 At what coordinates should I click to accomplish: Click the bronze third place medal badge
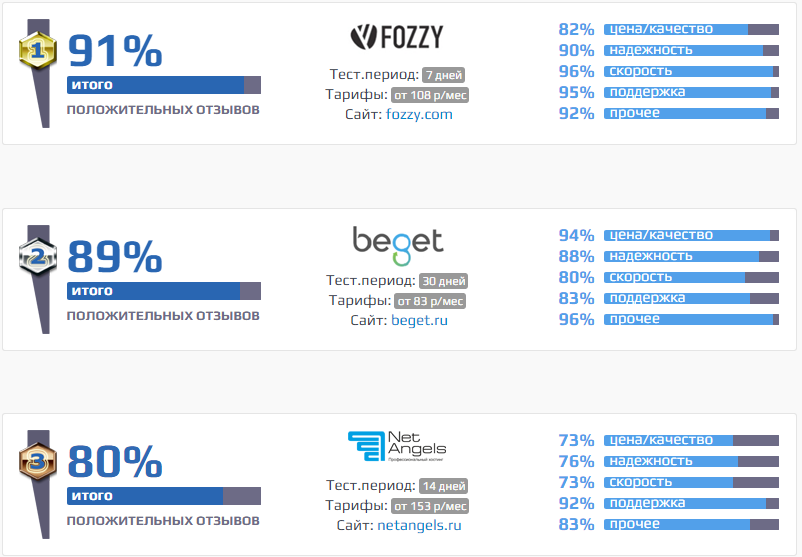pyautogui.click(x=37, y=461)
